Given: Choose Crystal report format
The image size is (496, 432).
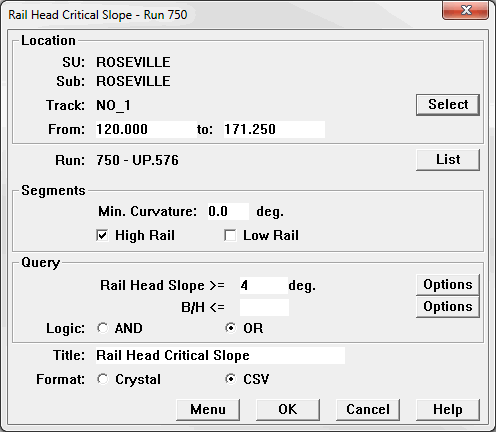Looking at the screenshot, I should (102, 379).
